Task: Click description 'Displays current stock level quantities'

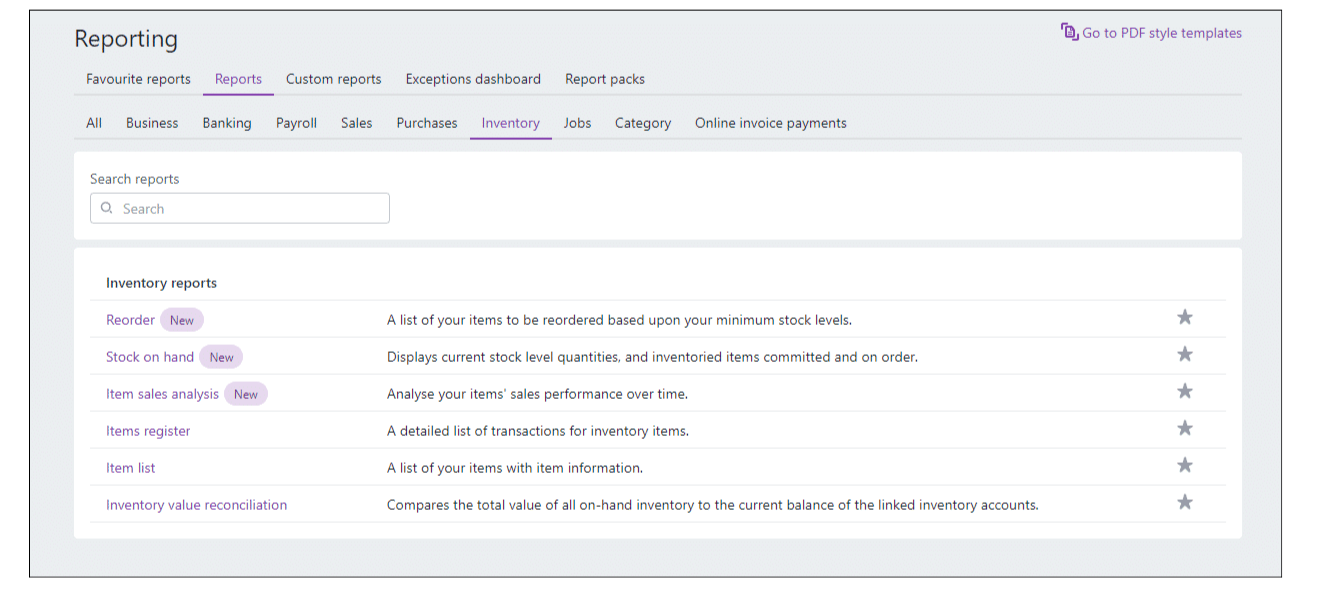Action: click(x=652, y=357)
